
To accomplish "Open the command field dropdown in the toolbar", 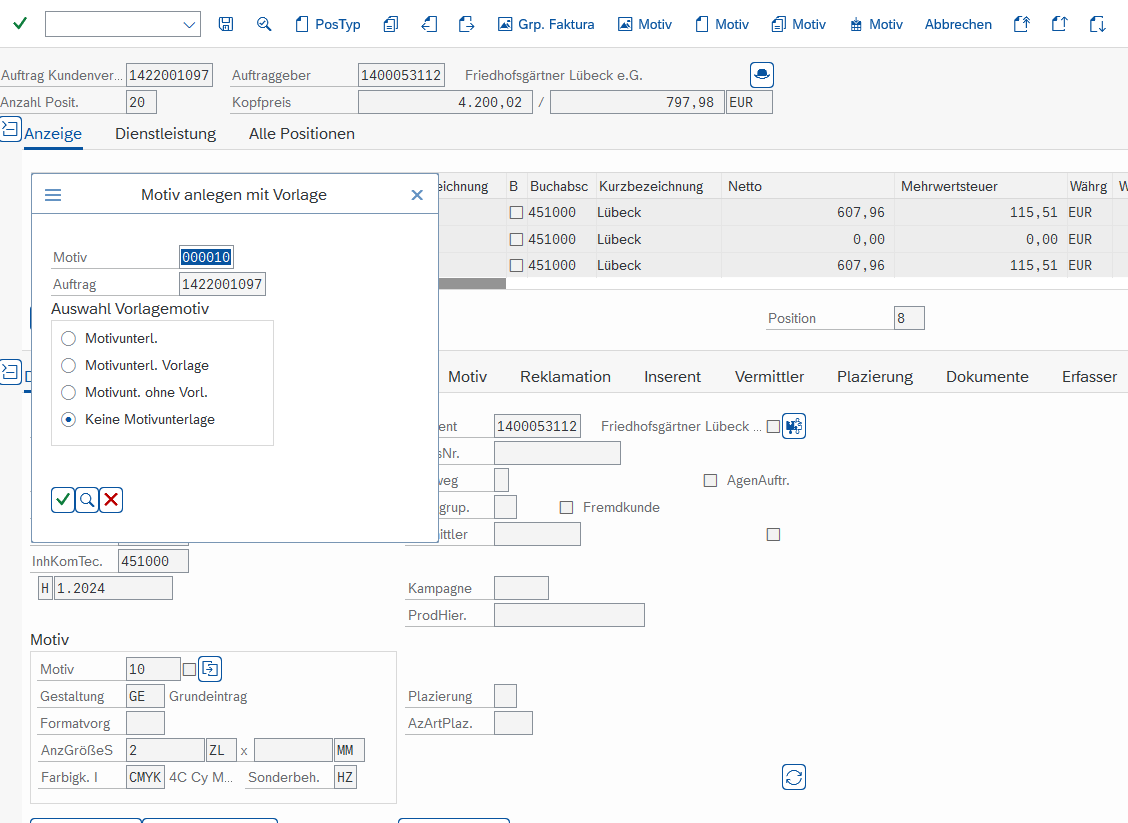I will (188, 24).
